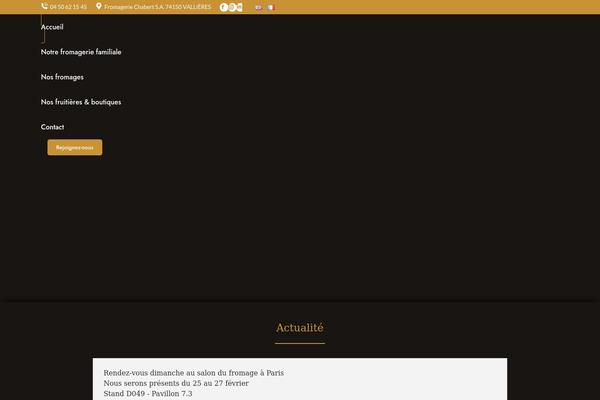Click the line 'Nous serons présents du 25 au 27 février'
This screenshot has width=600, height=400.
tap(176, 383)
